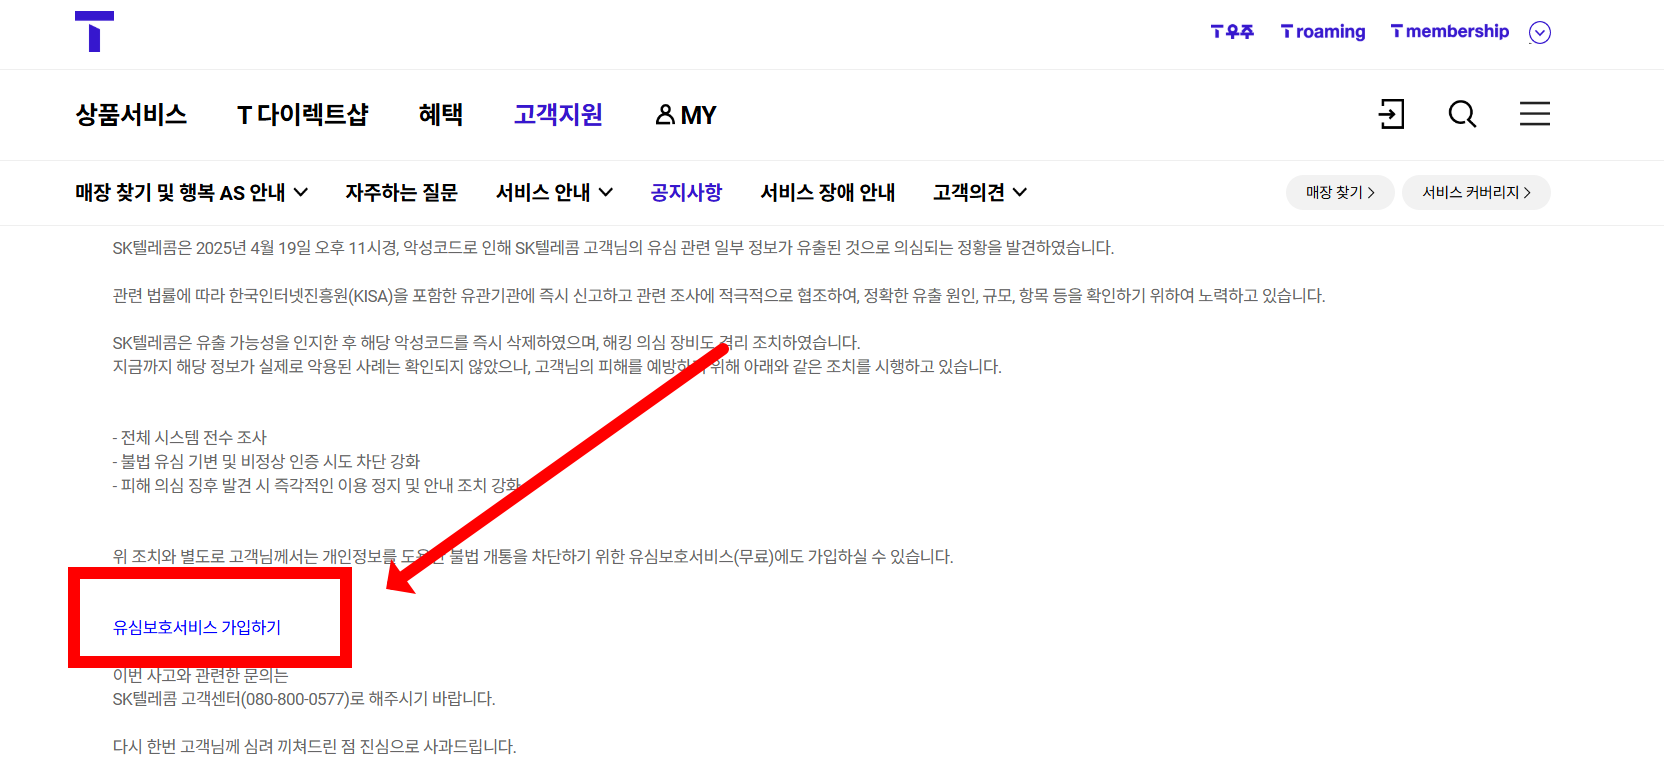The height and width of the screenshot is (778, 1664).
Task: Expand 매장 찾기 및 행복 AS 안내 dropdown
Action: pyautogui.click(x=192, y=192)
